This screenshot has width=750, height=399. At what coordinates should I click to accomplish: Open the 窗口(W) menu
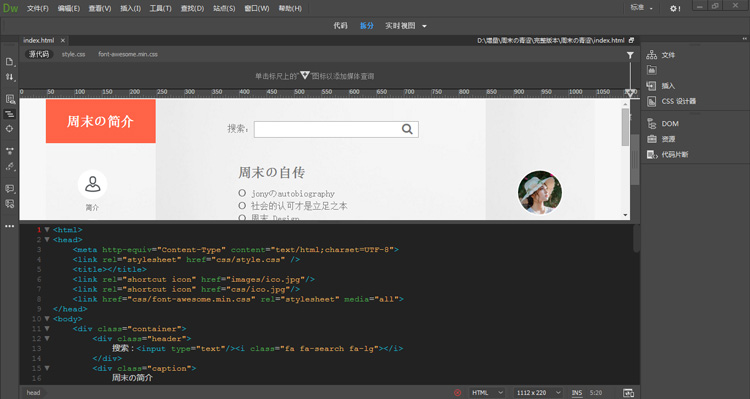(256, 8)
